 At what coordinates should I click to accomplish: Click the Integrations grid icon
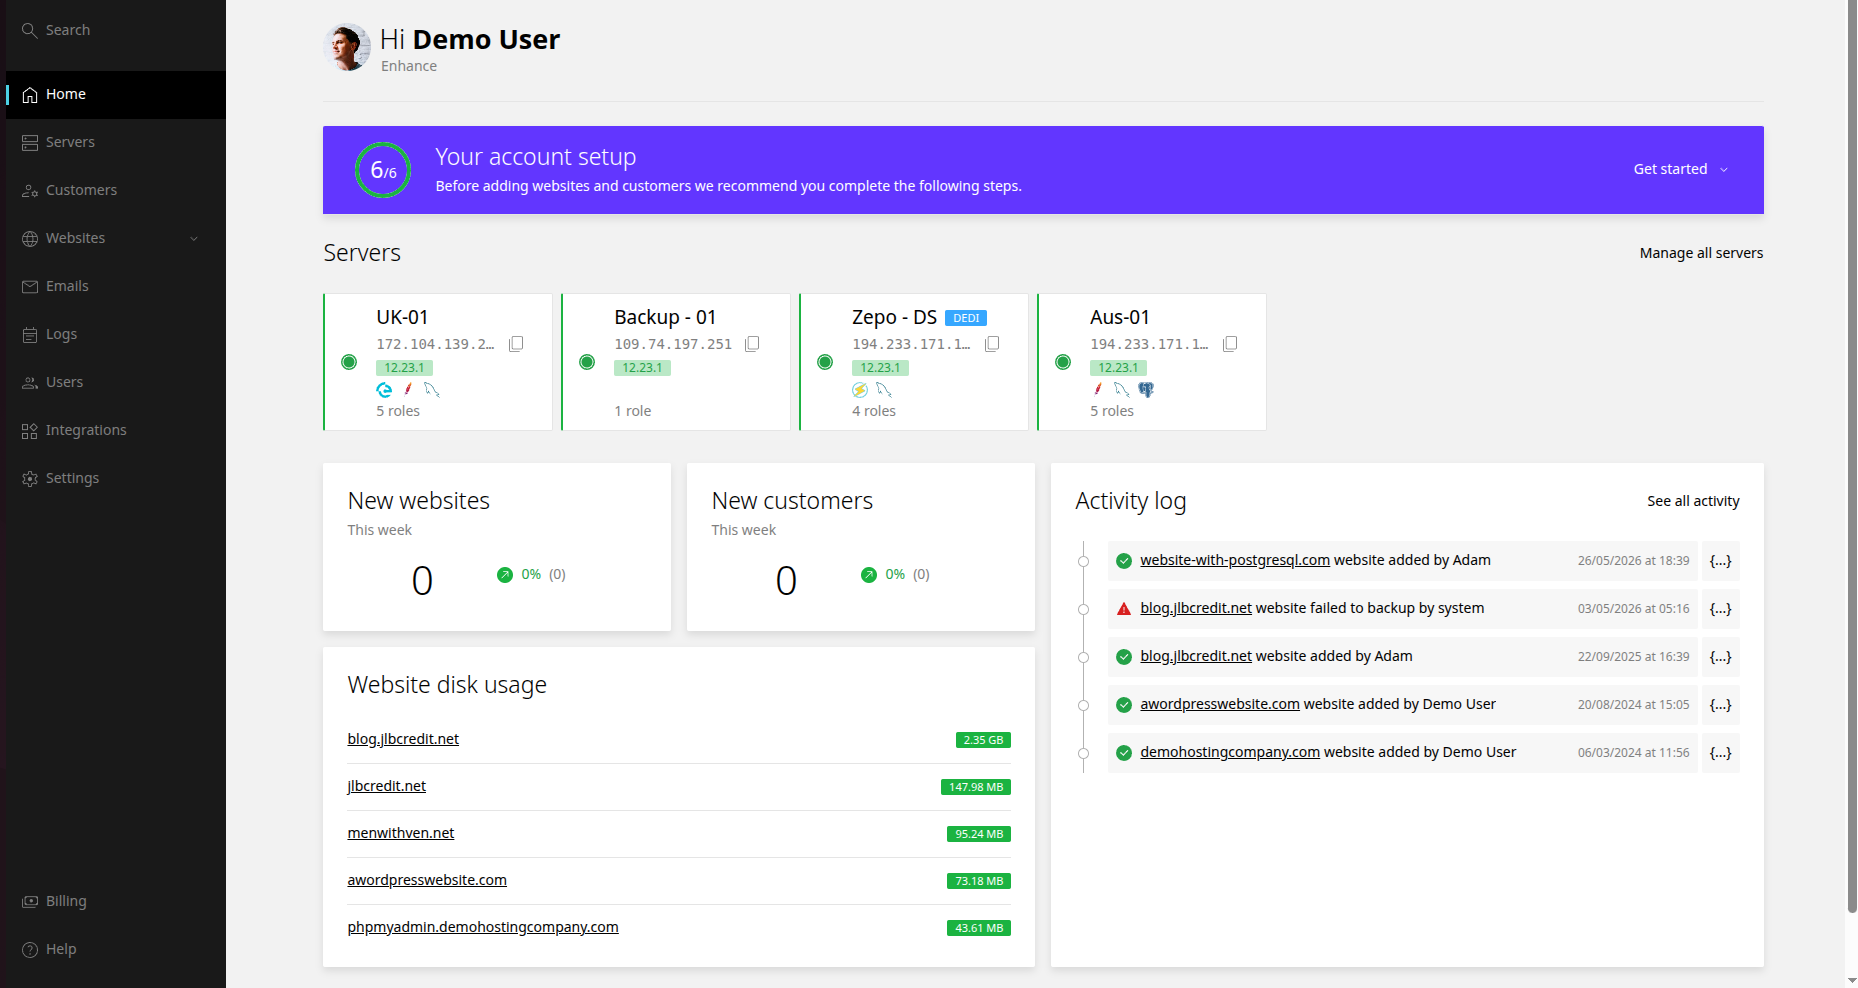pos(30,431)
